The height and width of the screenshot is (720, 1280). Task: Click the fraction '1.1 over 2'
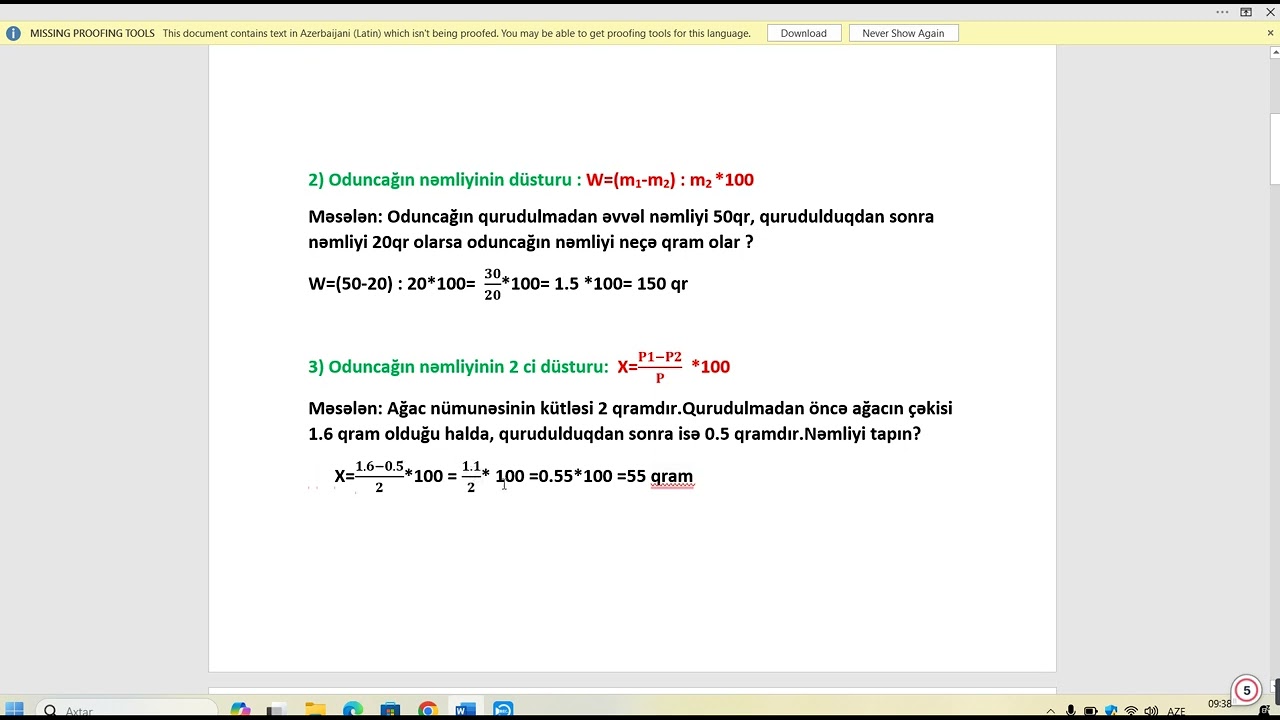point(471,476)
